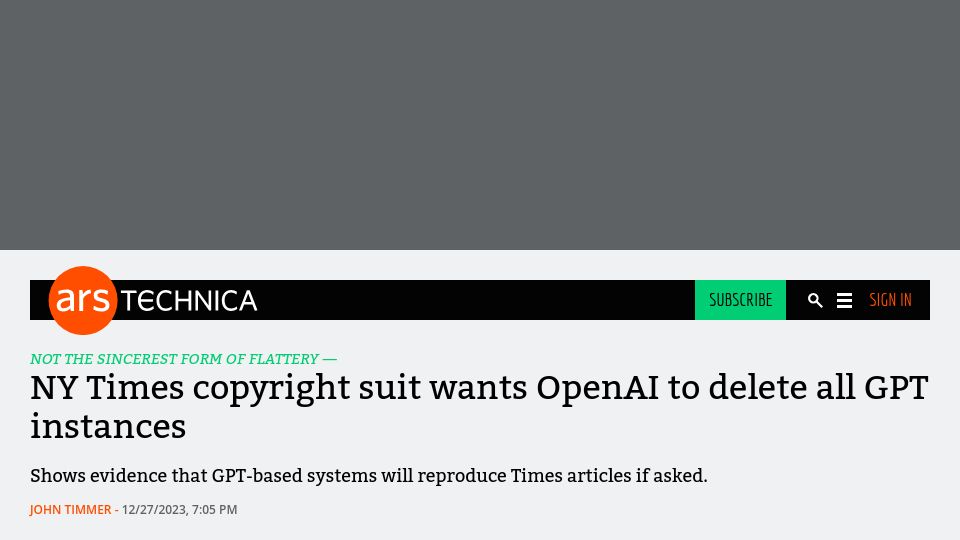Open the search magnifier icon

[815, 300]
